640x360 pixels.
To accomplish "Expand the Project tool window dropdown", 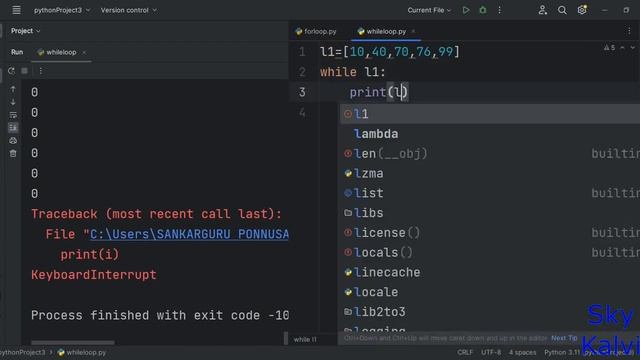I will [25, 31].
